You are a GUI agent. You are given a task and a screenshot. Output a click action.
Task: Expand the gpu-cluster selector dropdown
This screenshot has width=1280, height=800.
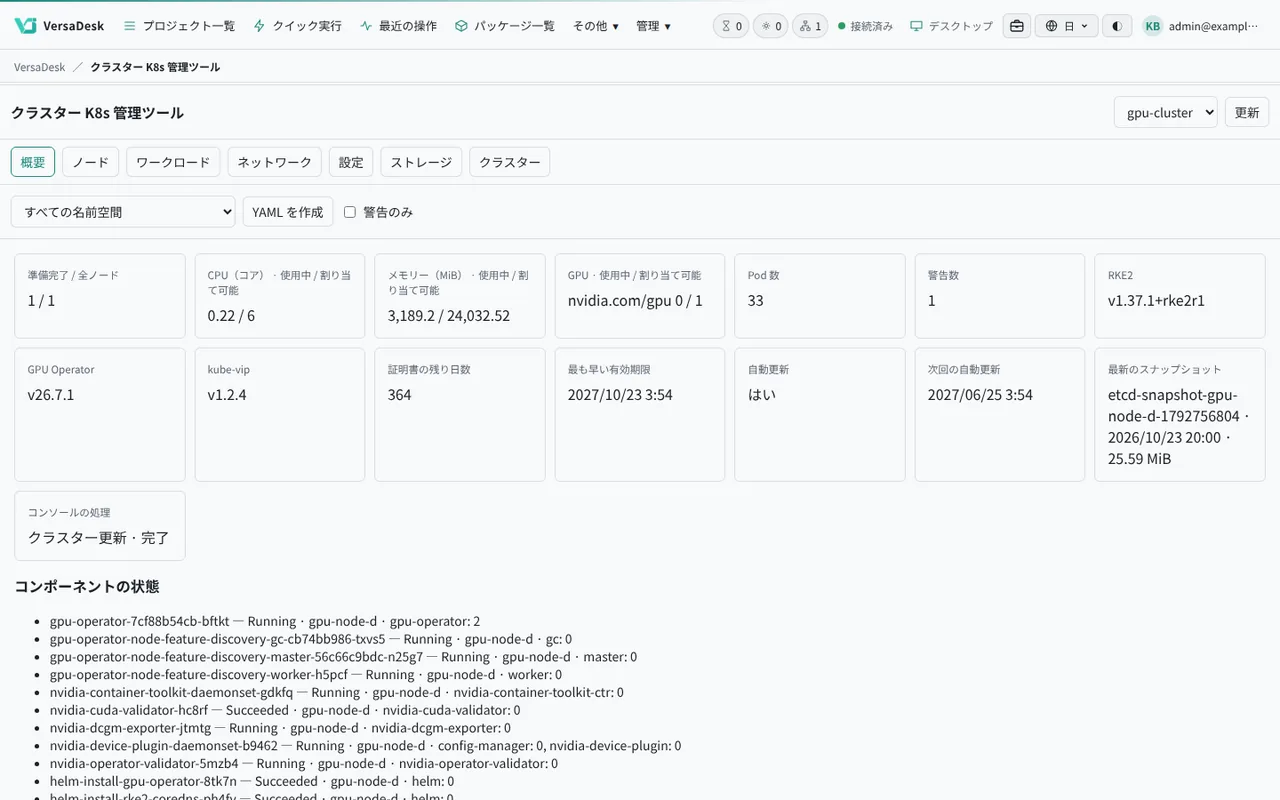pyautogui.click(x=1166, y=112)
